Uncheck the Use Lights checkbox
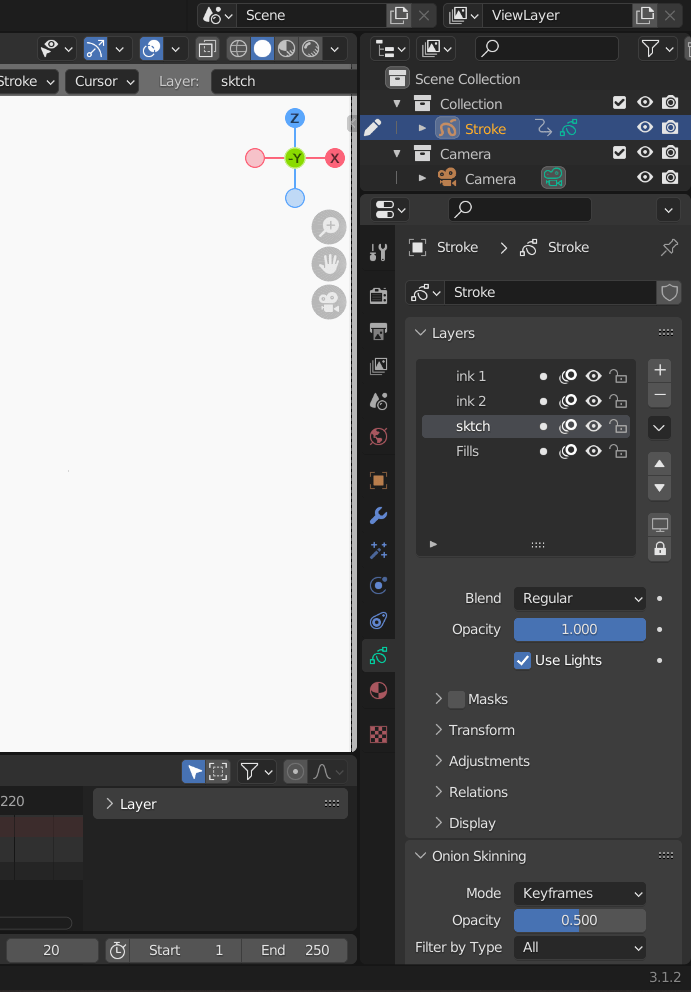Image resolution: width=691 pixels, height=992 pixels. point(522,660)
